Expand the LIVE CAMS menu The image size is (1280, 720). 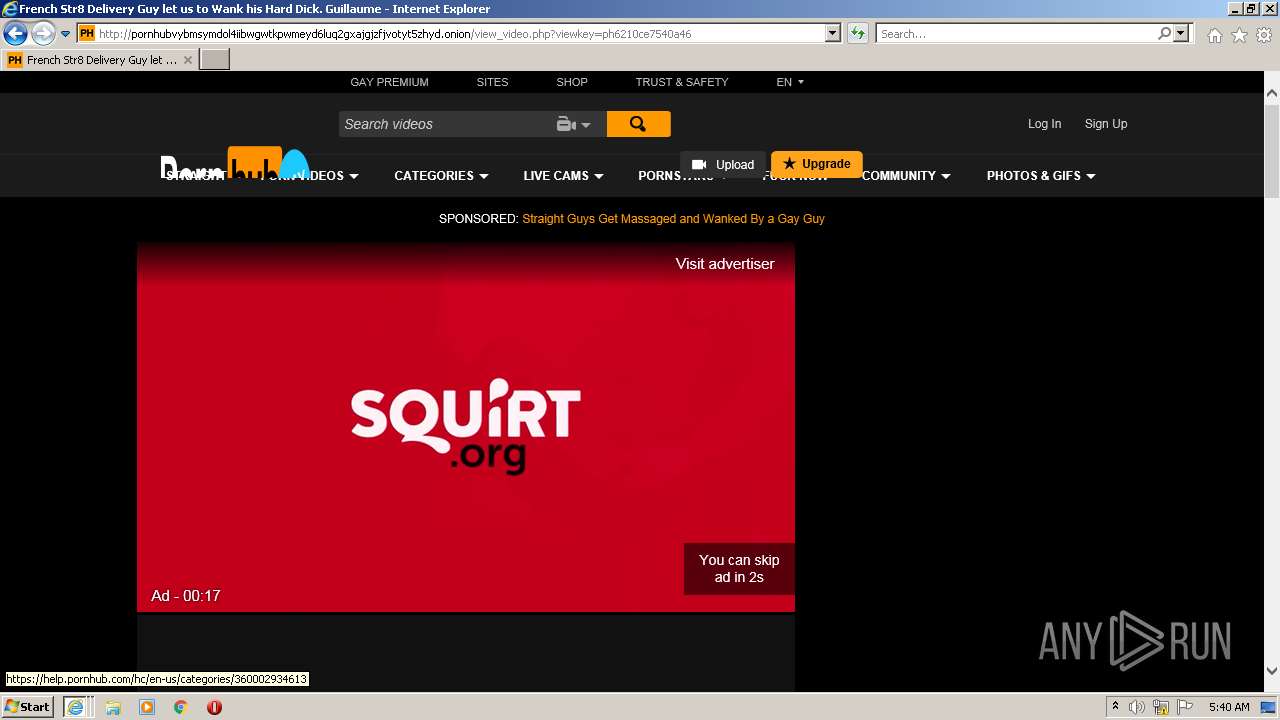tap(563, 176)
